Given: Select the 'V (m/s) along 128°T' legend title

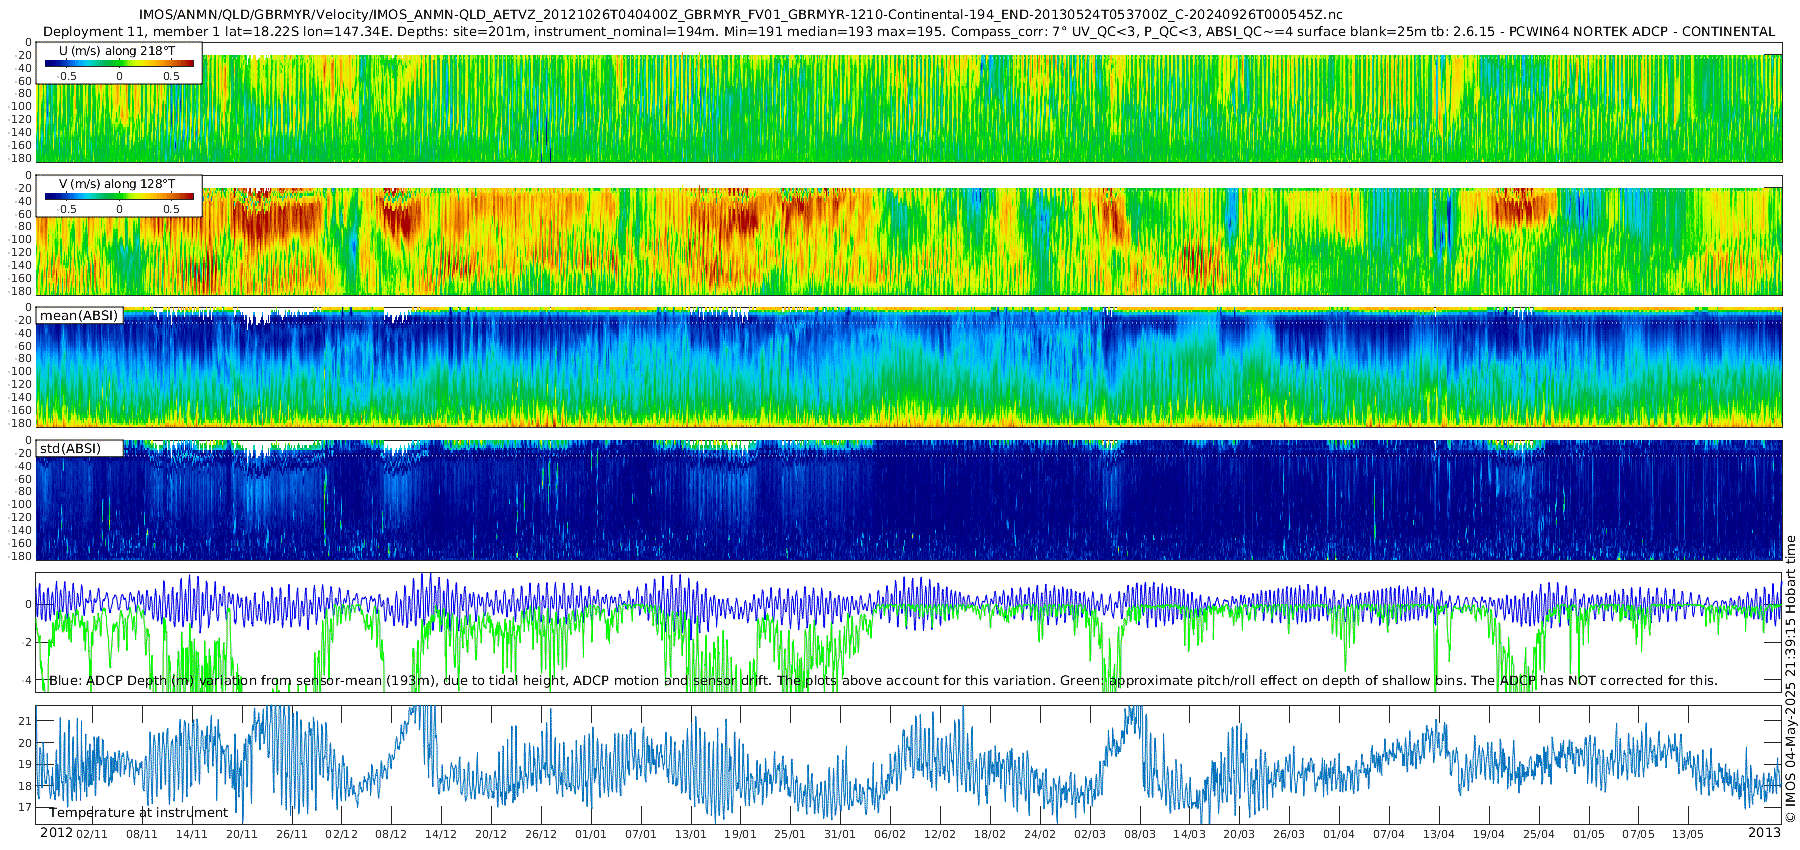Looking at the screenshot, I should click(x=118, y=184).
